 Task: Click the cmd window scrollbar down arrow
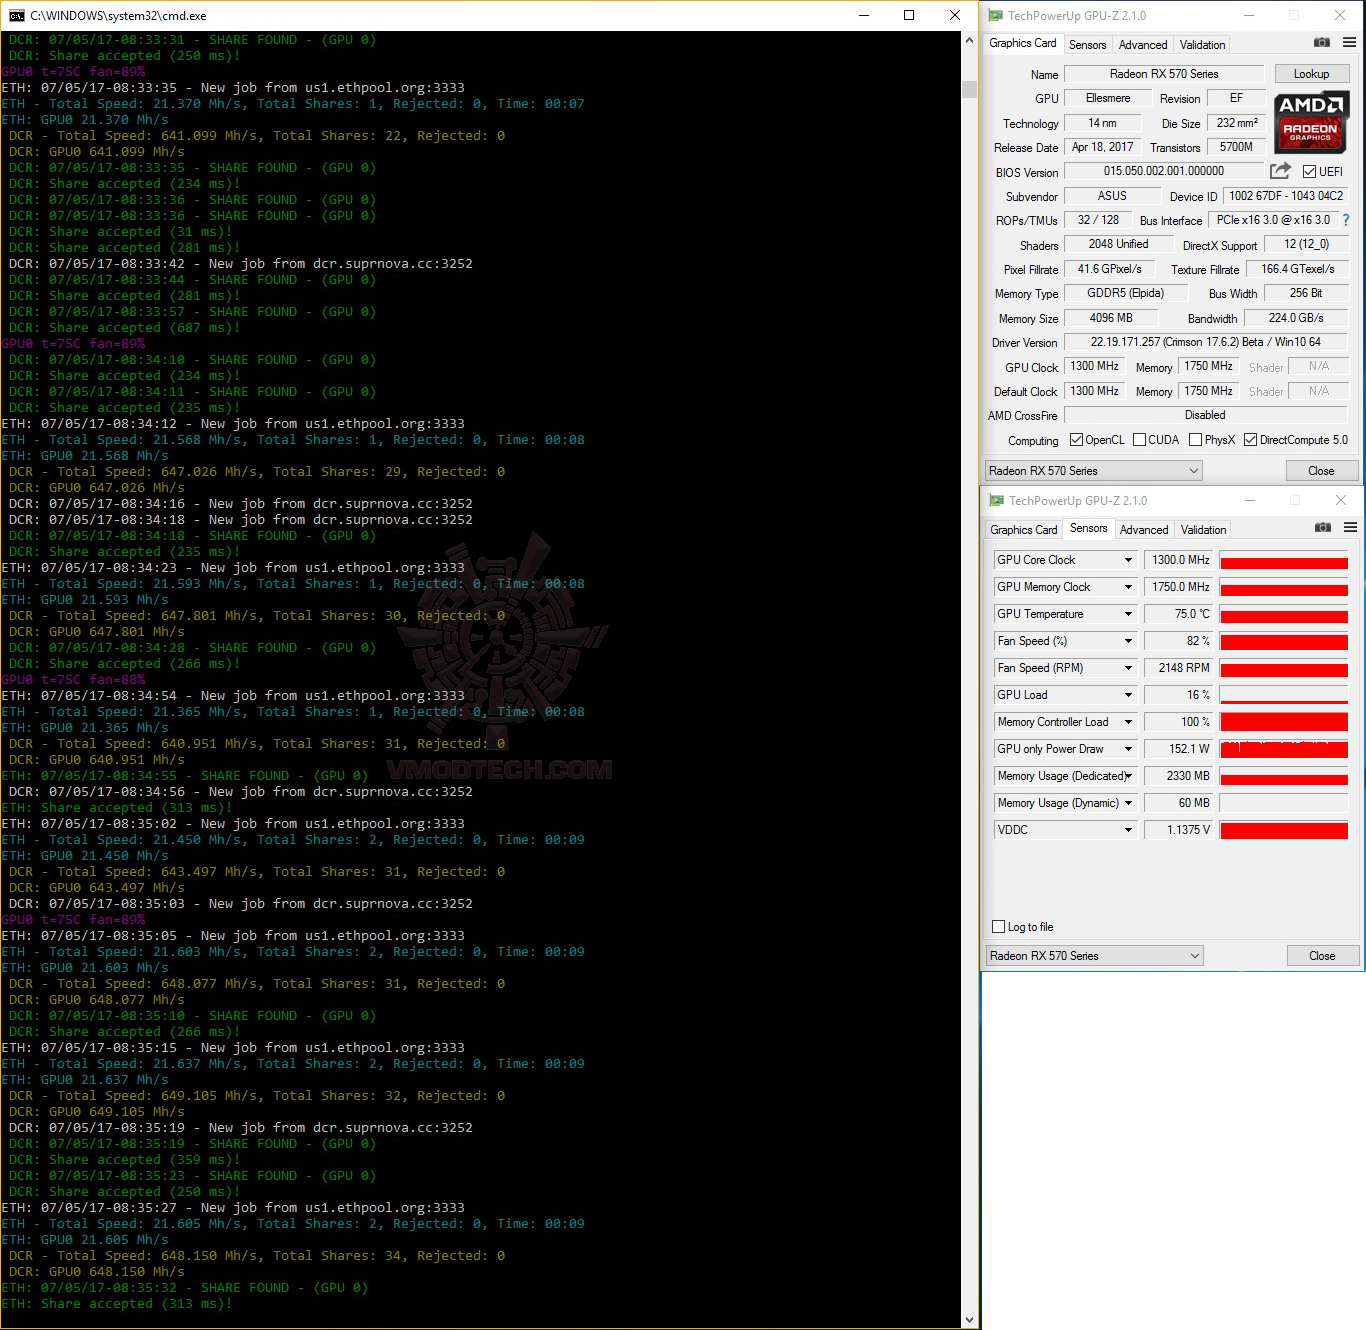[x=969, y=1320]
